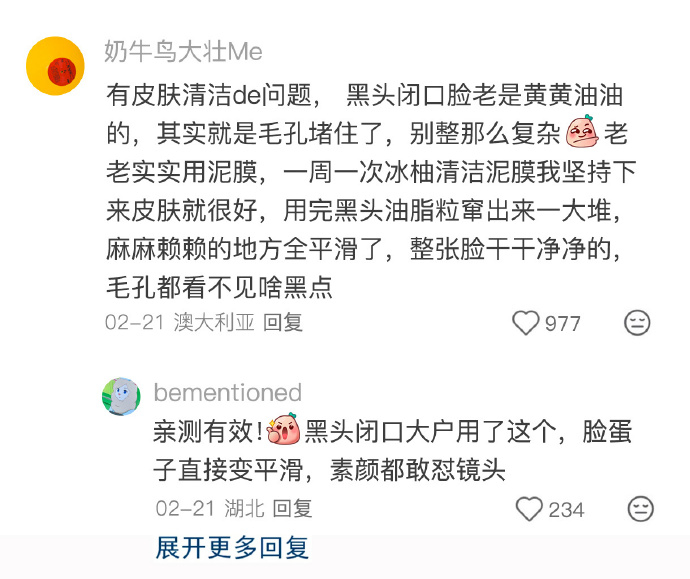The image size is (690, 579).
Task: Reply to the comment from 澳大利亚
Action: click(x=283, y=322)
